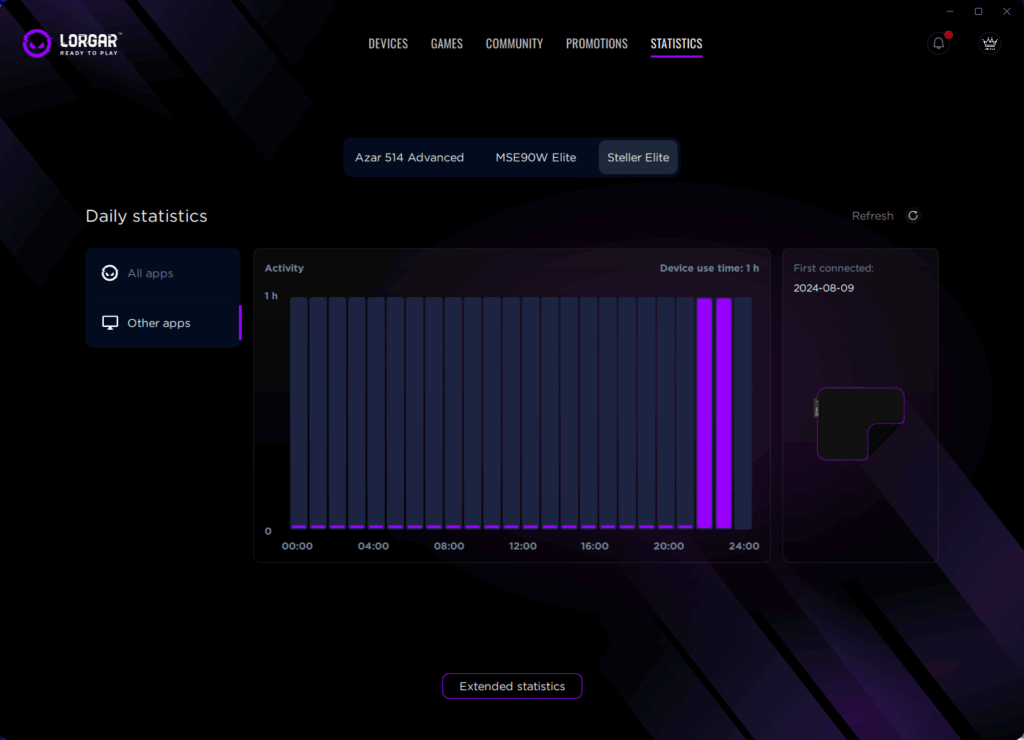1024x740 pixels.
Task: Select the Statistics menu item
Action: [676, 44]
